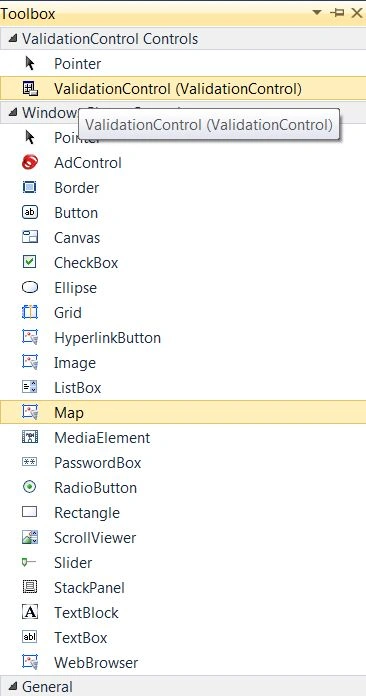
Task: Choose the HyperlinkButton label
Action: (107, 338)
